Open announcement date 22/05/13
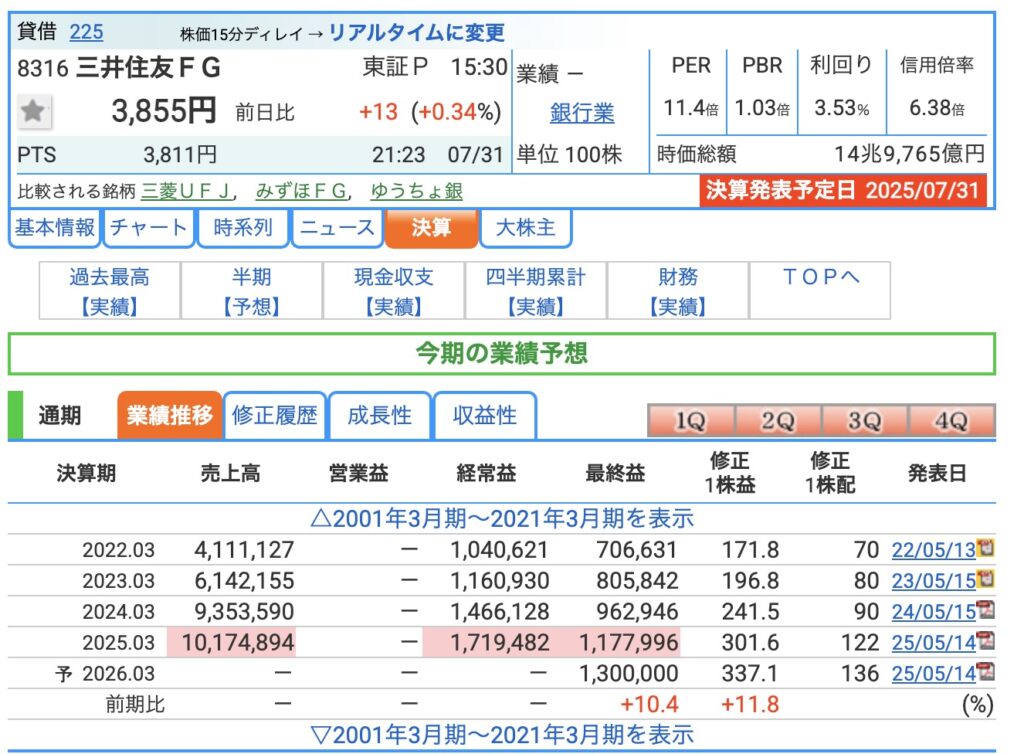 933,550
